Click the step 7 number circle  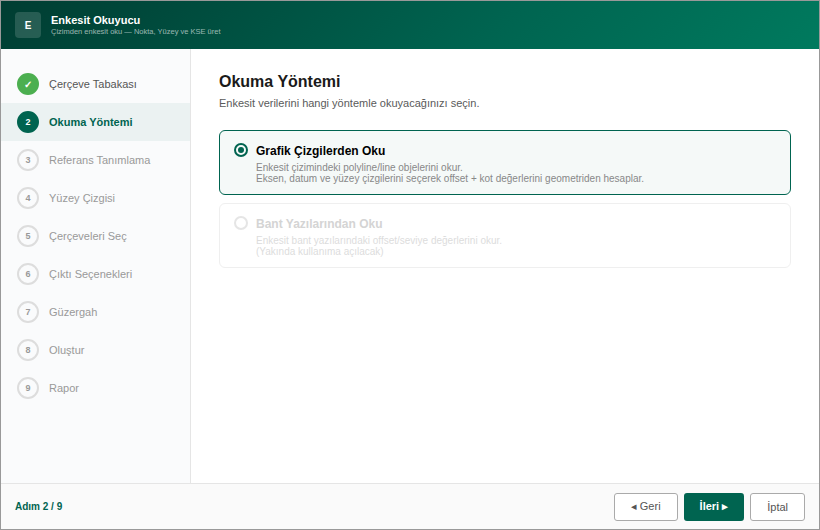click(28, 312)
